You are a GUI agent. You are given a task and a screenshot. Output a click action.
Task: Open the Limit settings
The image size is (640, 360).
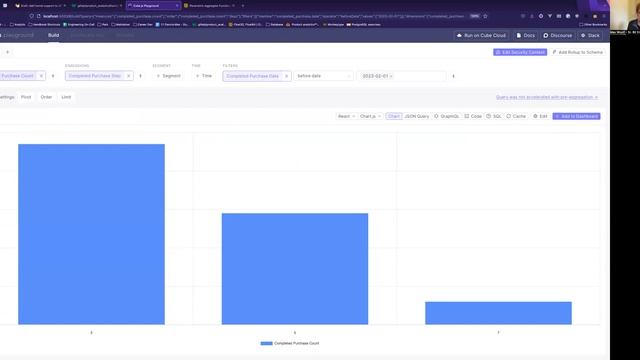pyautogui.click(x=66, y=97)
